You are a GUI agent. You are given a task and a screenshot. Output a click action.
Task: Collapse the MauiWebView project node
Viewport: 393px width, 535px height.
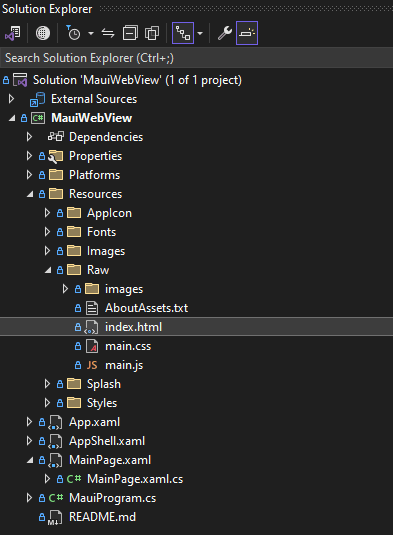click(12, 118)
